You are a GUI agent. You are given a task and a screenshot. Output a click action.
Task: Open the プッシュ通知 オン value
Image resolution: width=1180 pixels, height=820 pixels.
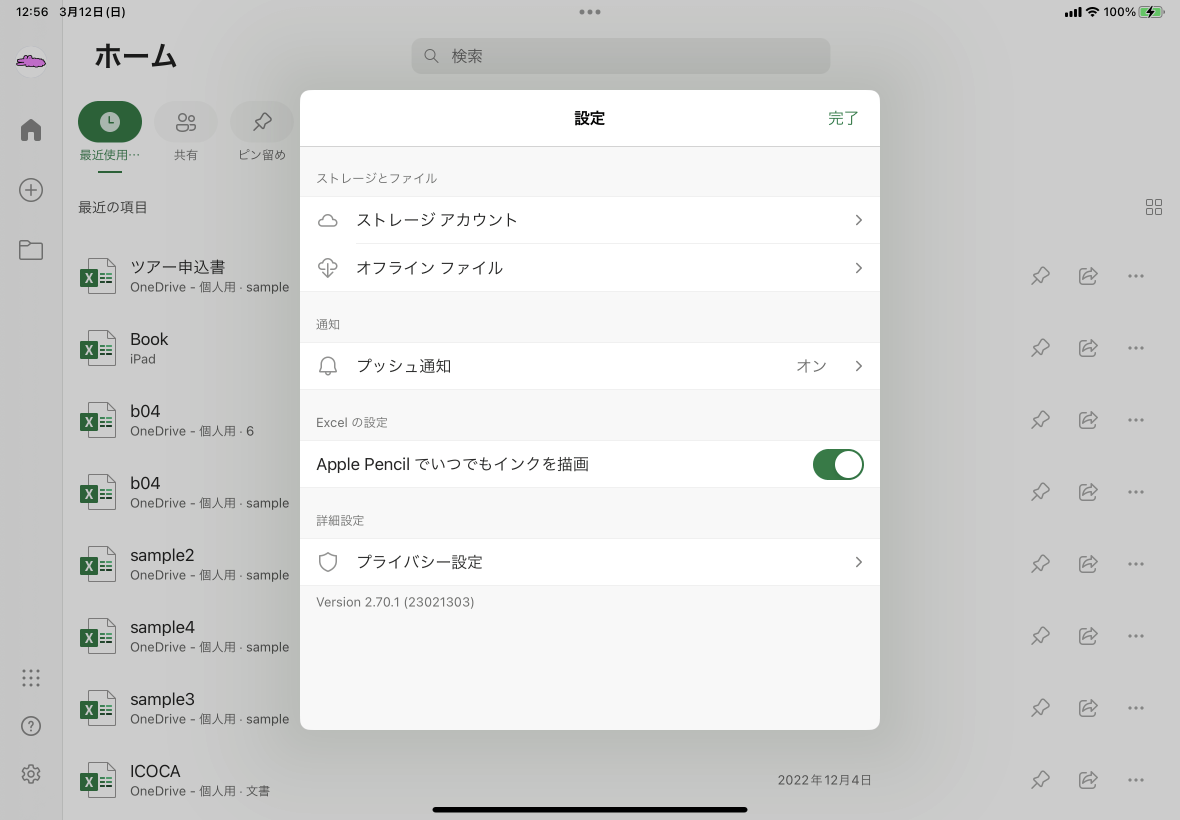coord(811,366)
